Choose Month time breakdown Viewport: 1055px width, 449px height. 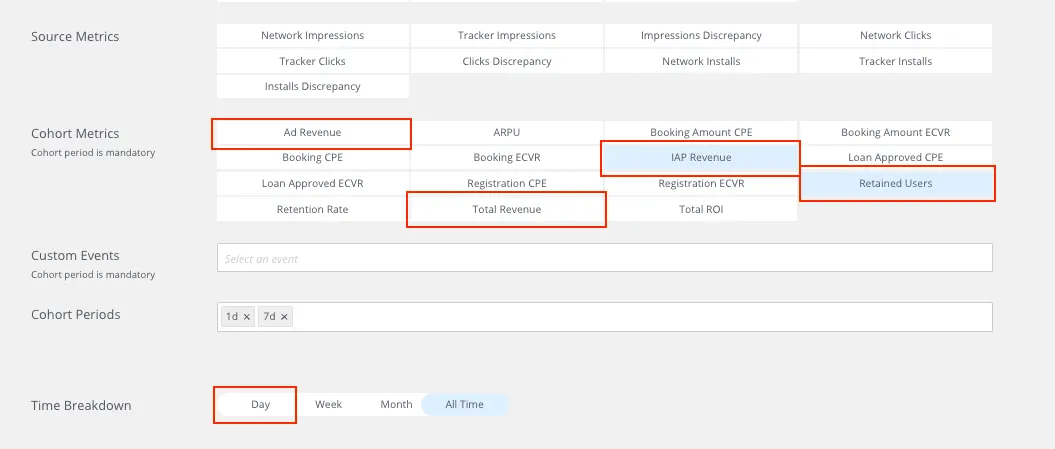(396, 405)
